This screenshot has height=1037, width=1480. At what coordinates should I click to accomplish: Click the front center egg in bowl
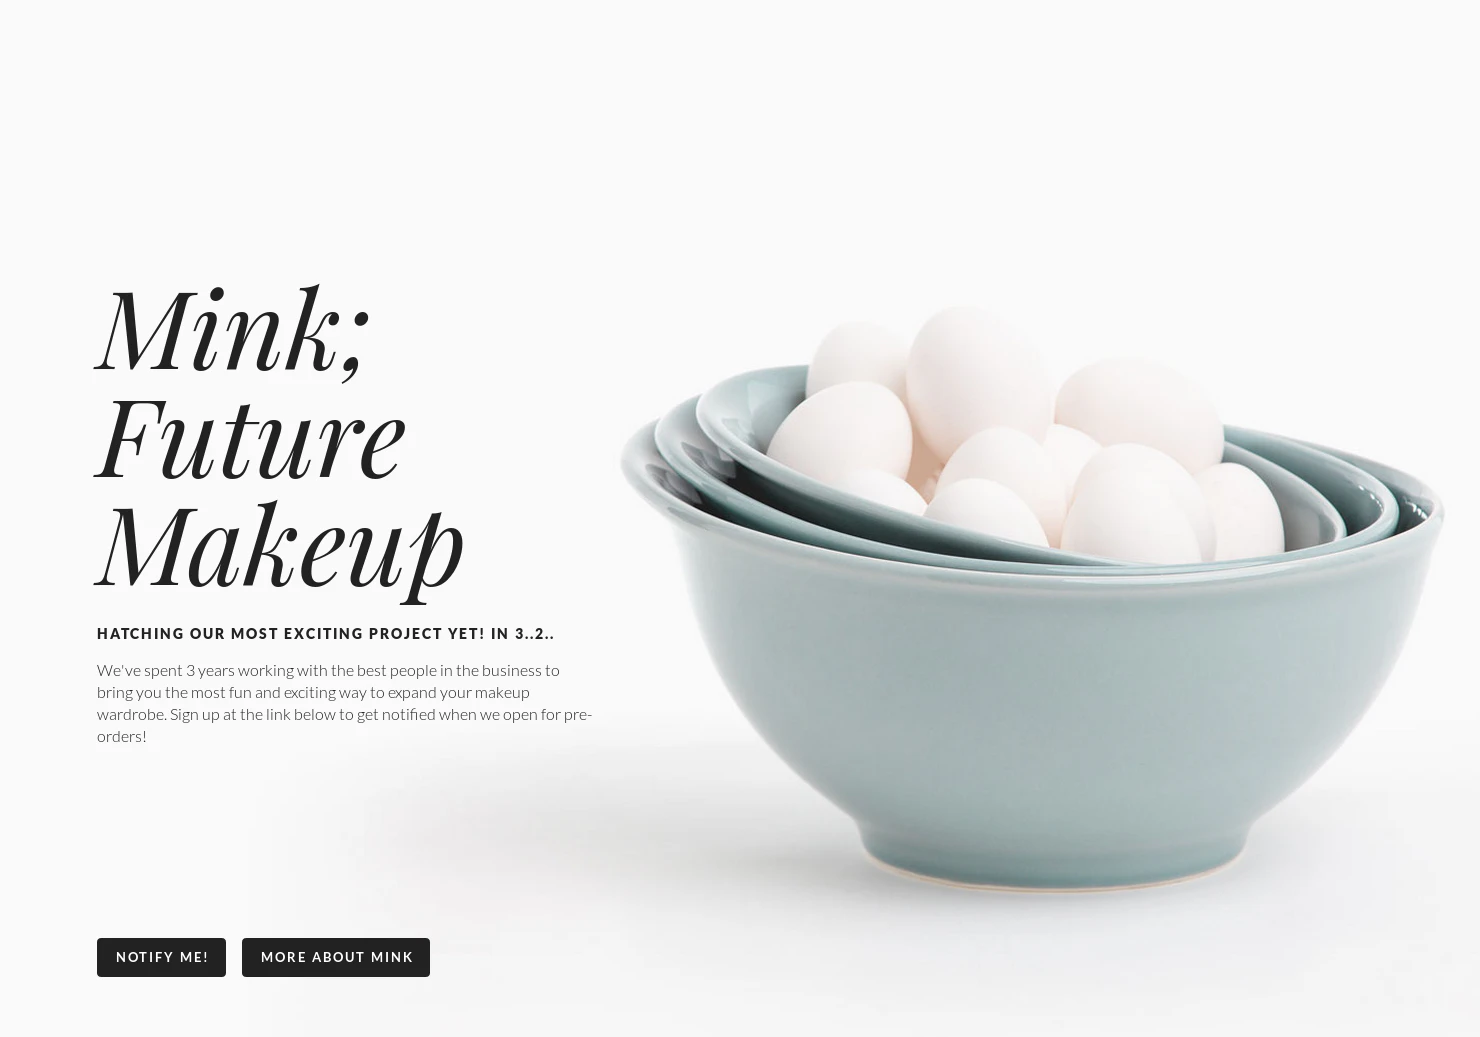click(1135, 505)
